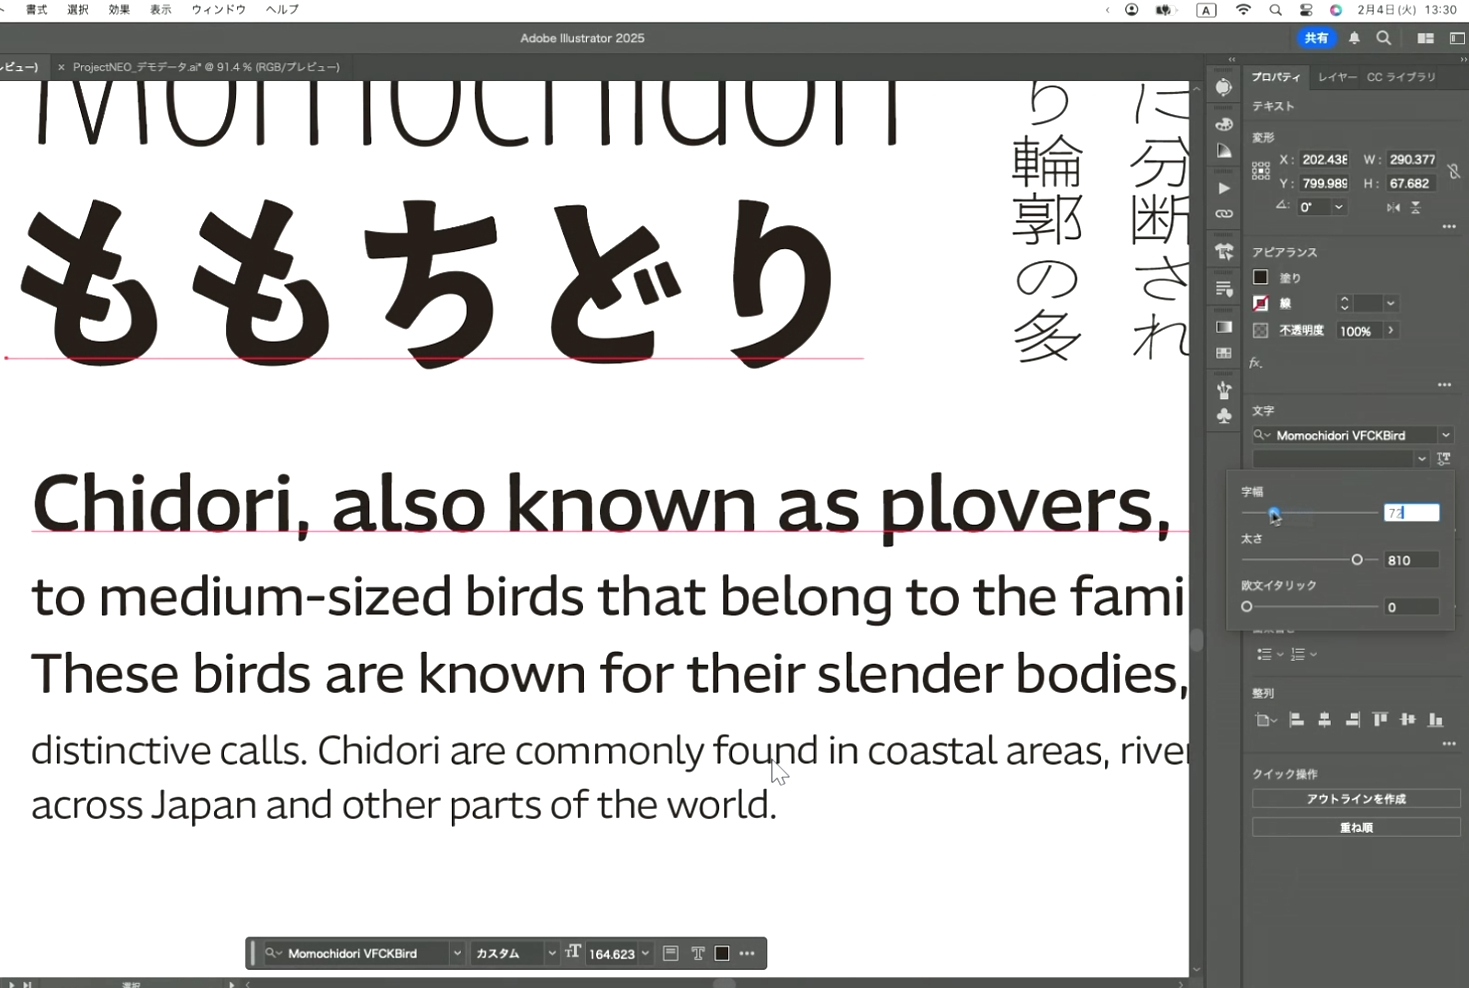Open the ウィンドウ menu
Screen dimensions: 1469x988
[218, 9]
